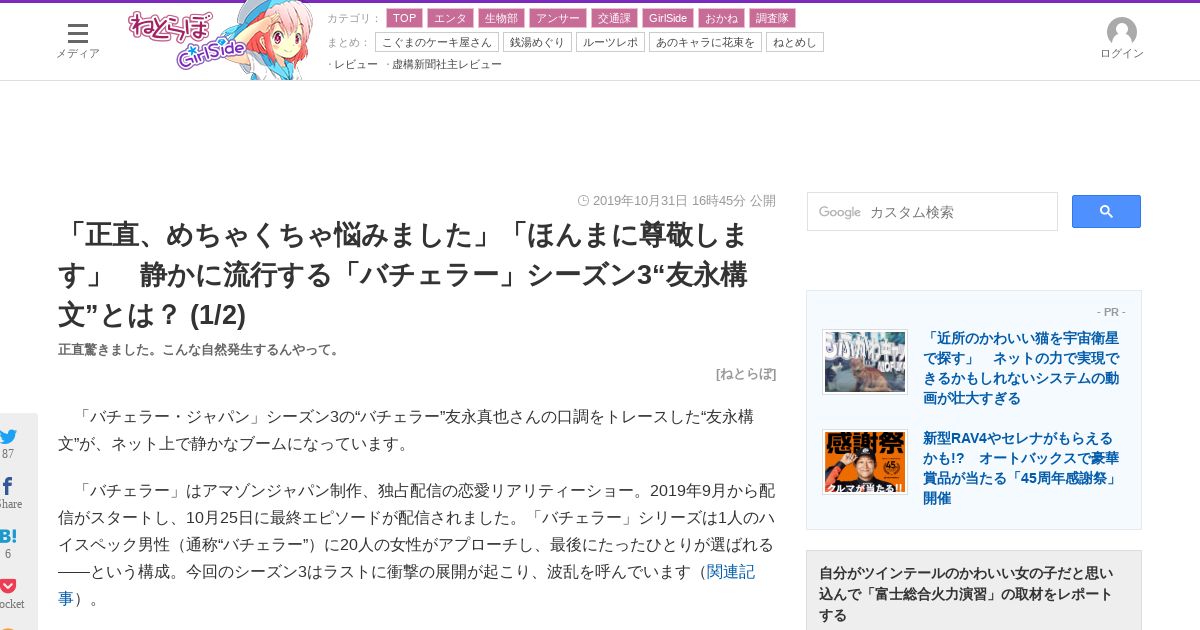This screenshot has width=1200, height=630.
Task: Open the cat satellite PR thumbnail
Action: click(x=865, y=362)
